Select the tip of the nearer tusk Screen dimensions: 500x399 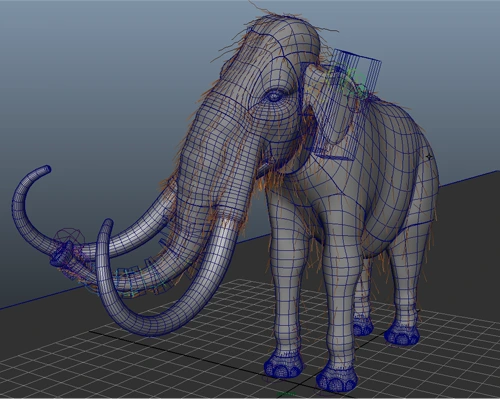tap(108, 224)
